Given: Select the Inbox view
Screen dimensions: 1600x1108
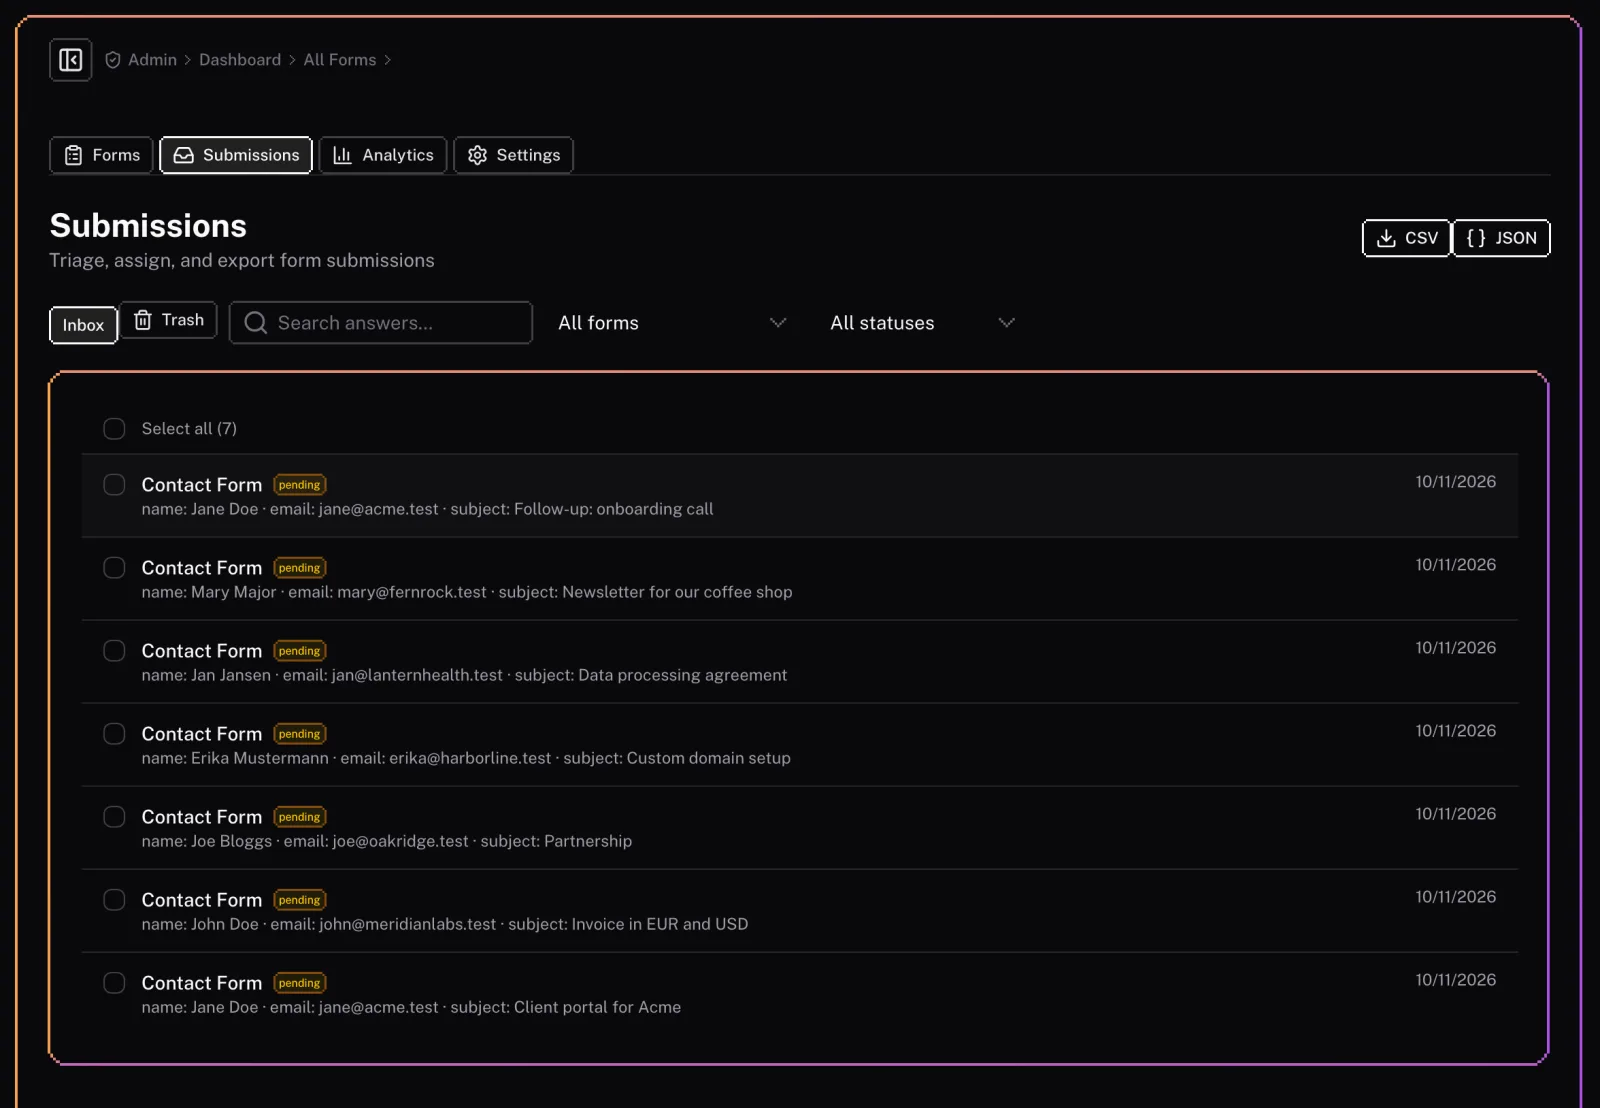Looking at the screenshot, I should pos(83,325).
